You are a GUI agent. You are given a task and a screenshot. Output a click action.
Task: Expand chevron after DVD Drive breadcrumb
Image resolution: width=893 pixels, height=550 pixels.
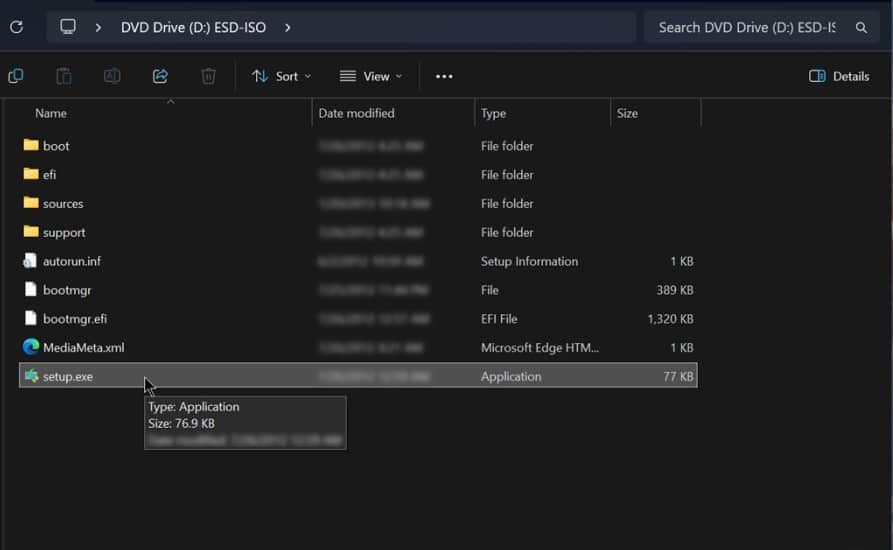[288, 27]
